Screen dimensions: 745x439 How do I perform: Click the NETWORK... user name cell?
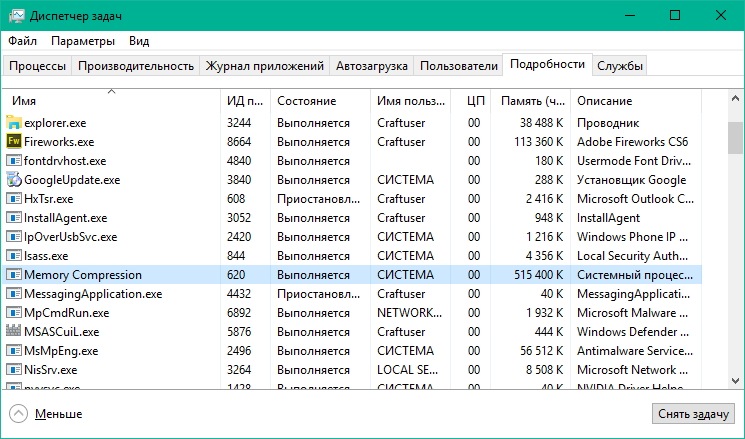[410, 313]
